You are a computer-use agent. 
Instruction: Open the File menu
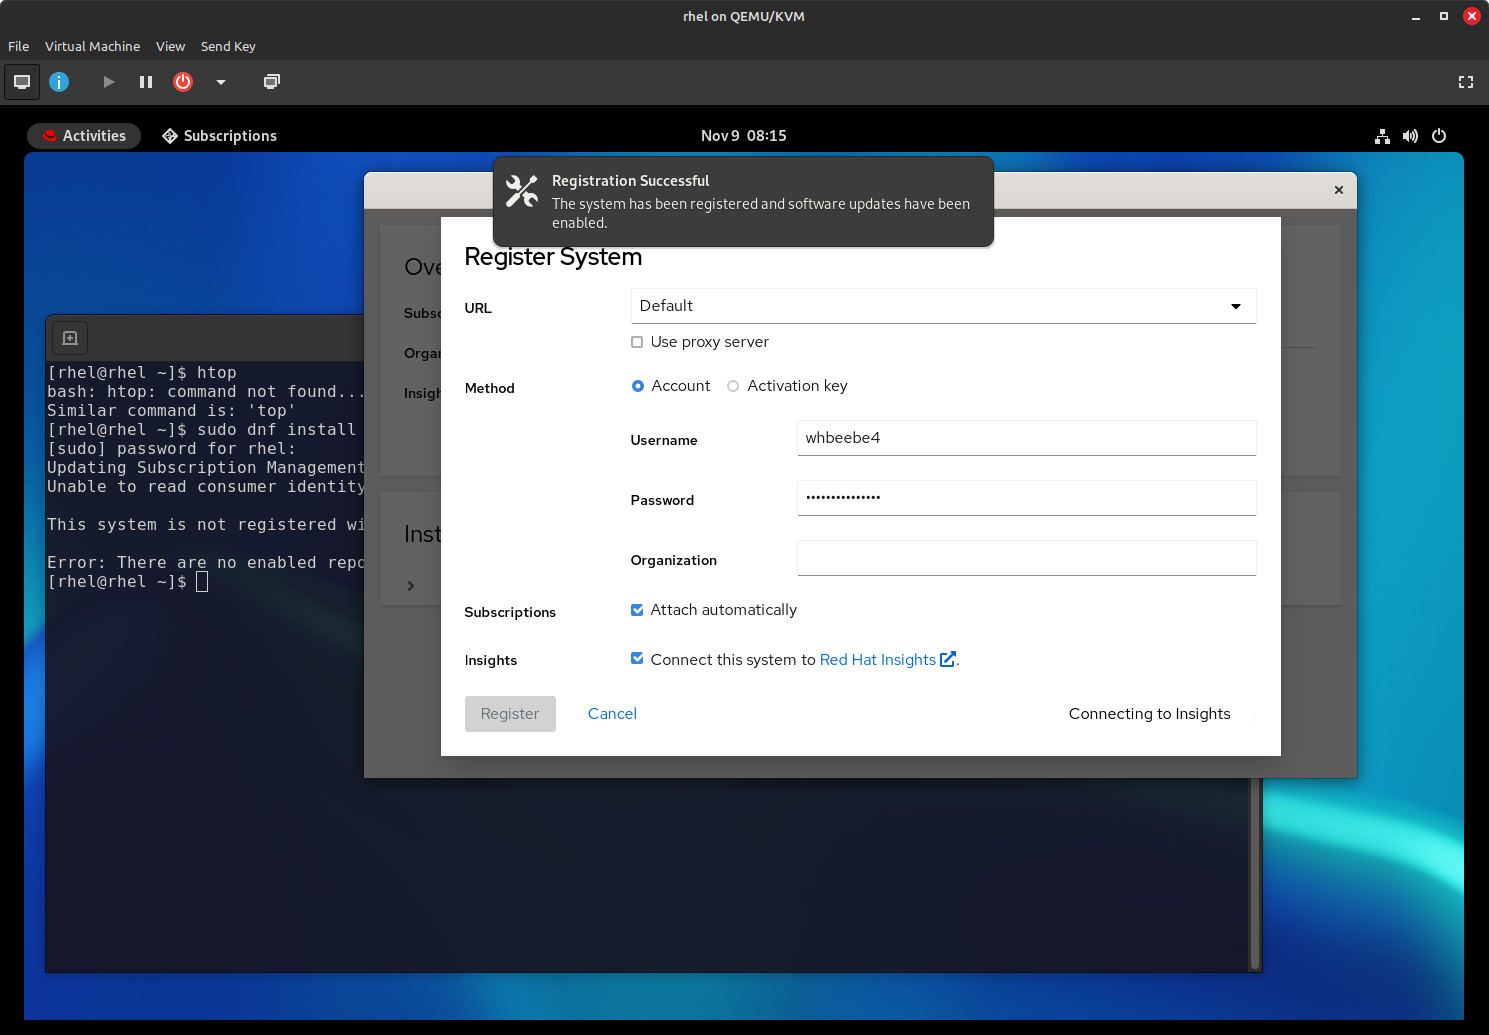click(18, 46)
